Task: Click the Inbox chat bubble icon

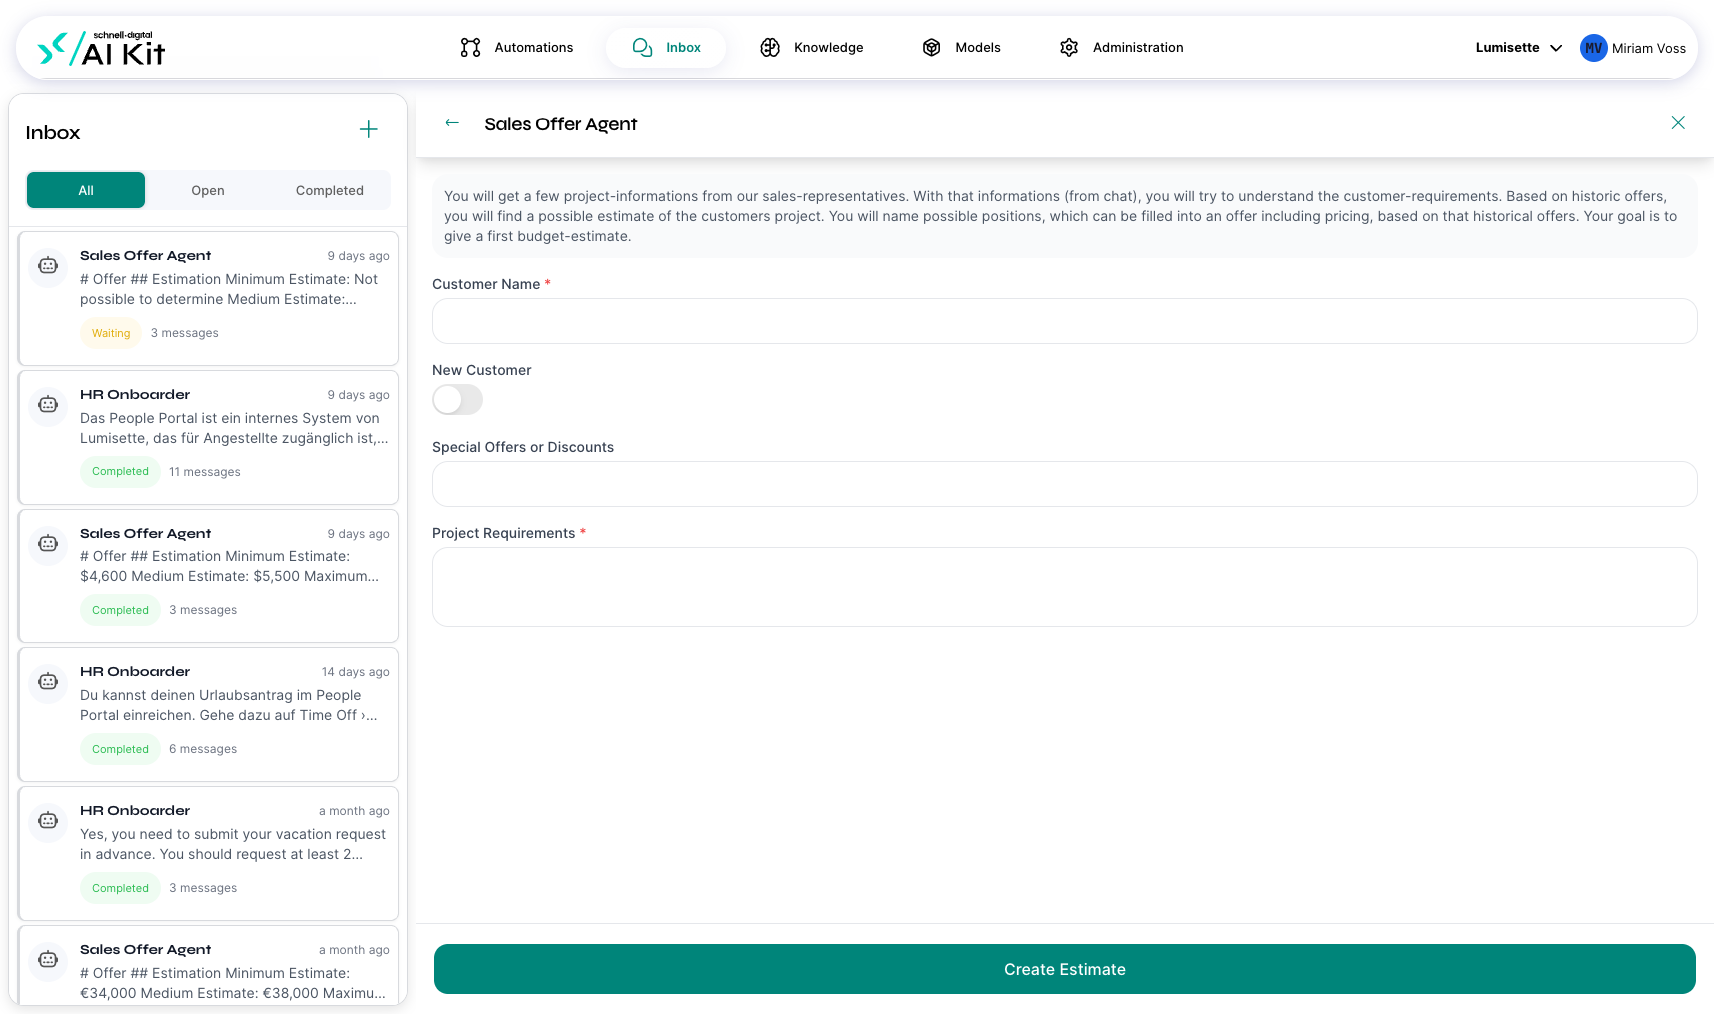Action: pos(642,47)
